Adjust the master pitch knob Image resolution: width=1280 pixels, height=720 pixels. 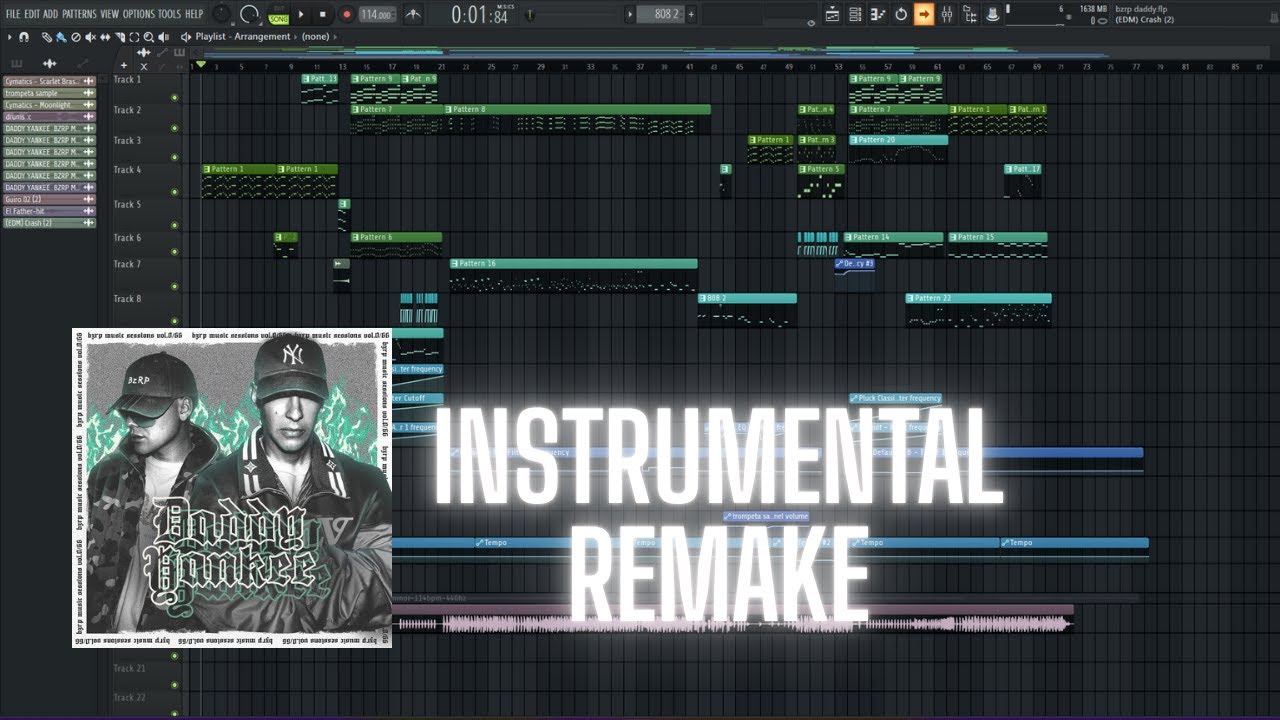(249, 14)
